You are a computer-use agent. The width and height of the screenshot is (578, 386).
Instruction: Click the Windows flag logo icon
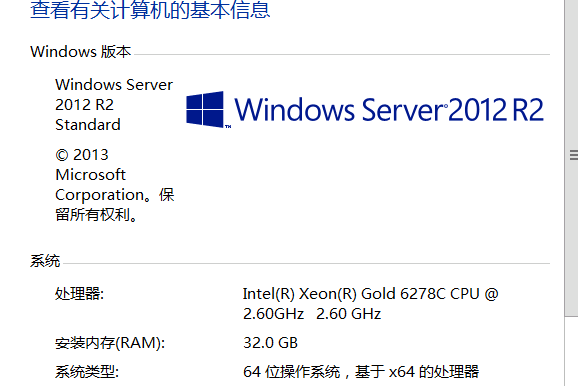205,109
